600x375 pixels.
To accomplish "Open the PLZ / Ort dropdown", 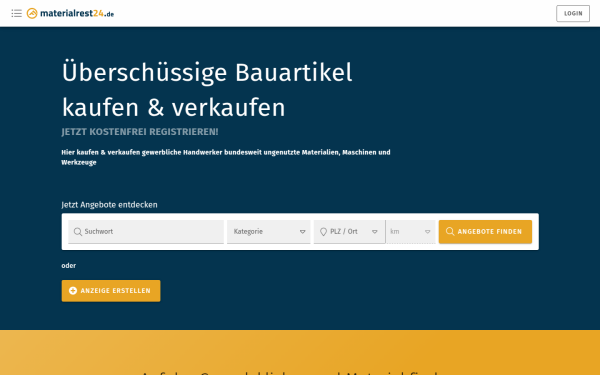I will 349,232.
